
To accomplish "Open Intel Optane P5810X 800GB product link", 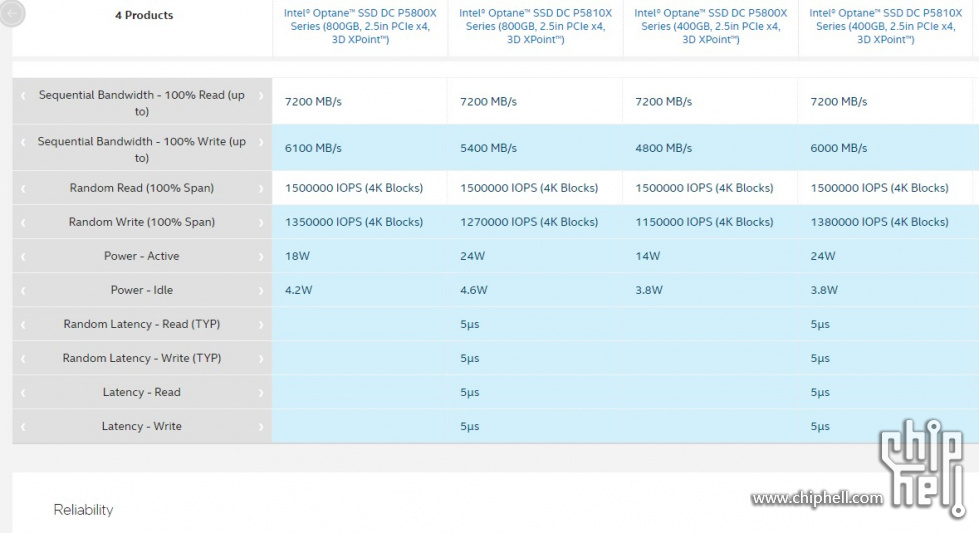I will (x=536, y=26).
